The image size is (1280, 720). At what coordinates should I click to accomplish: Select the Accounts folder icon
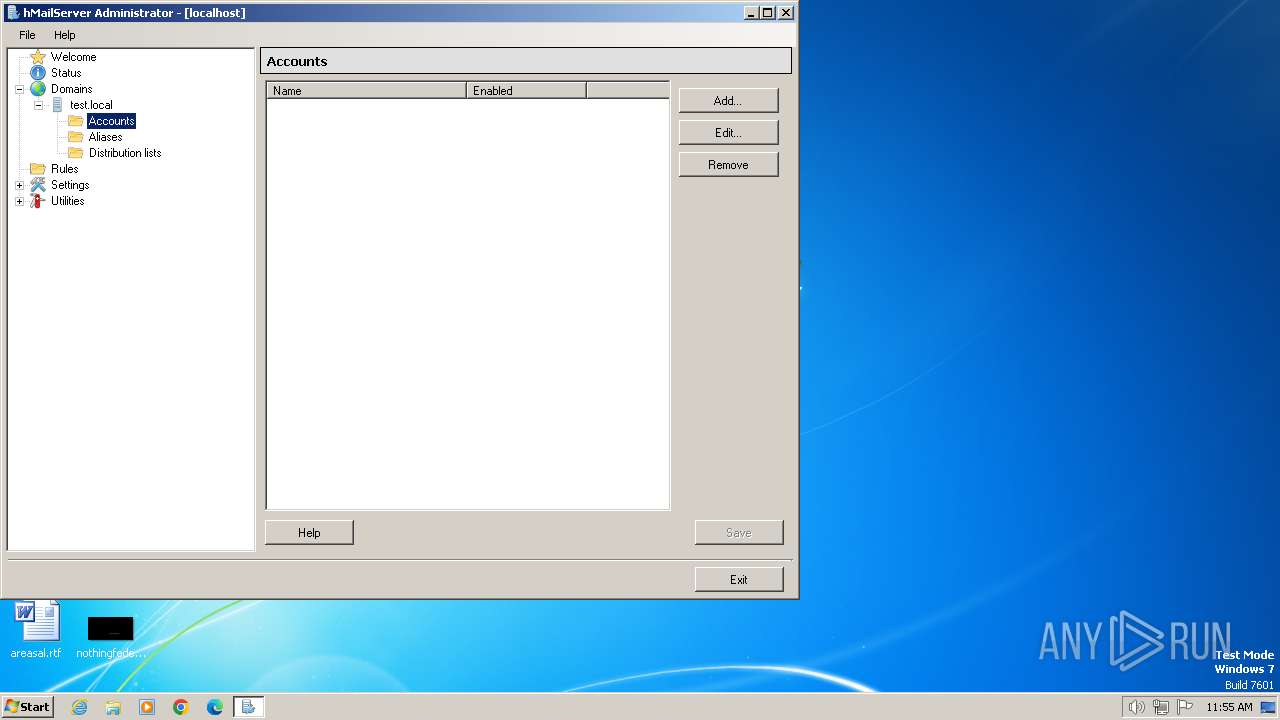tap(76, 121)
